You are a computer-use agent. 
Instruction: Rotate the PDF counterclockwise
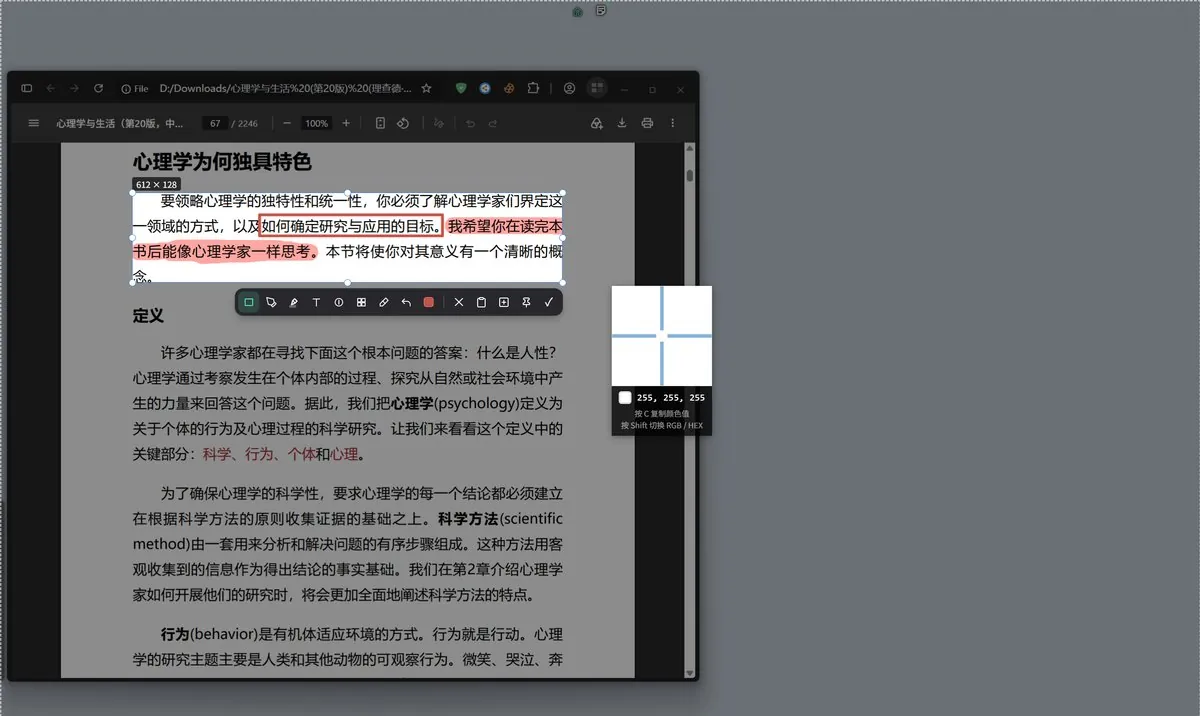pyautogui.click(x=403, y=123)
